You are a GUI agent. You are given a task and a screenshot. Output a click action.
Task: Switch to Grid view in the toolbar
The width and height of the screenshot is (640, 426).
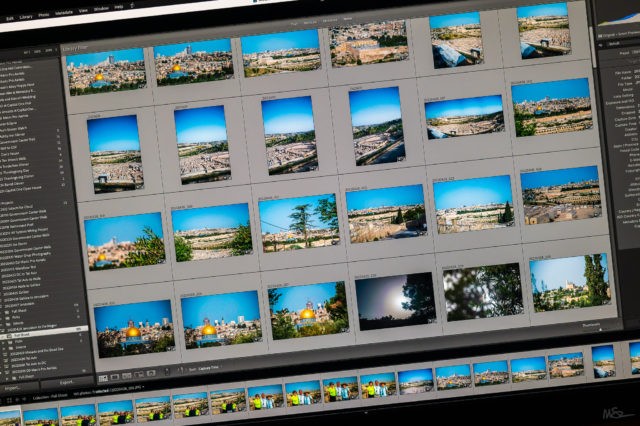102,377
